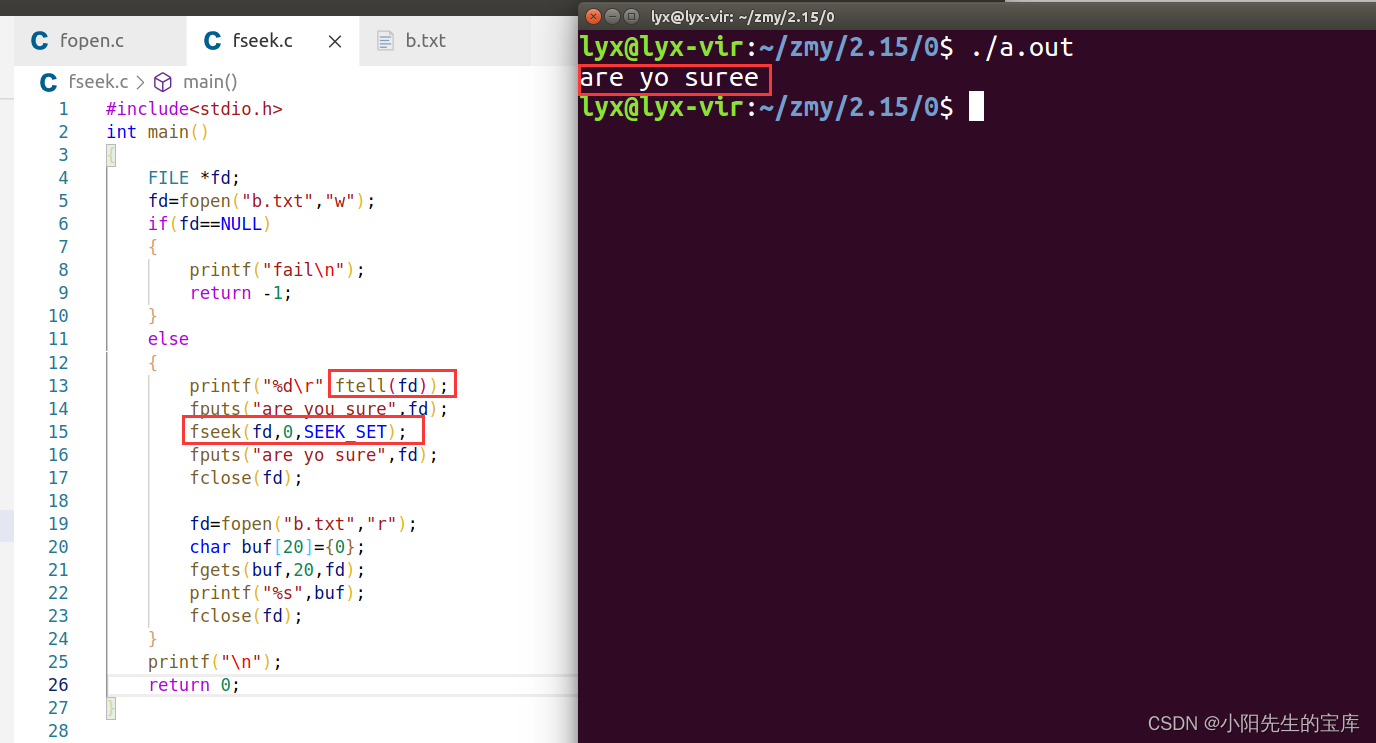Image resolution: width=1376 pixels, height=743 pixels.
Task: Click the printf("%s",buf) line
Action: pyautogui.click(x=277, y=592)
